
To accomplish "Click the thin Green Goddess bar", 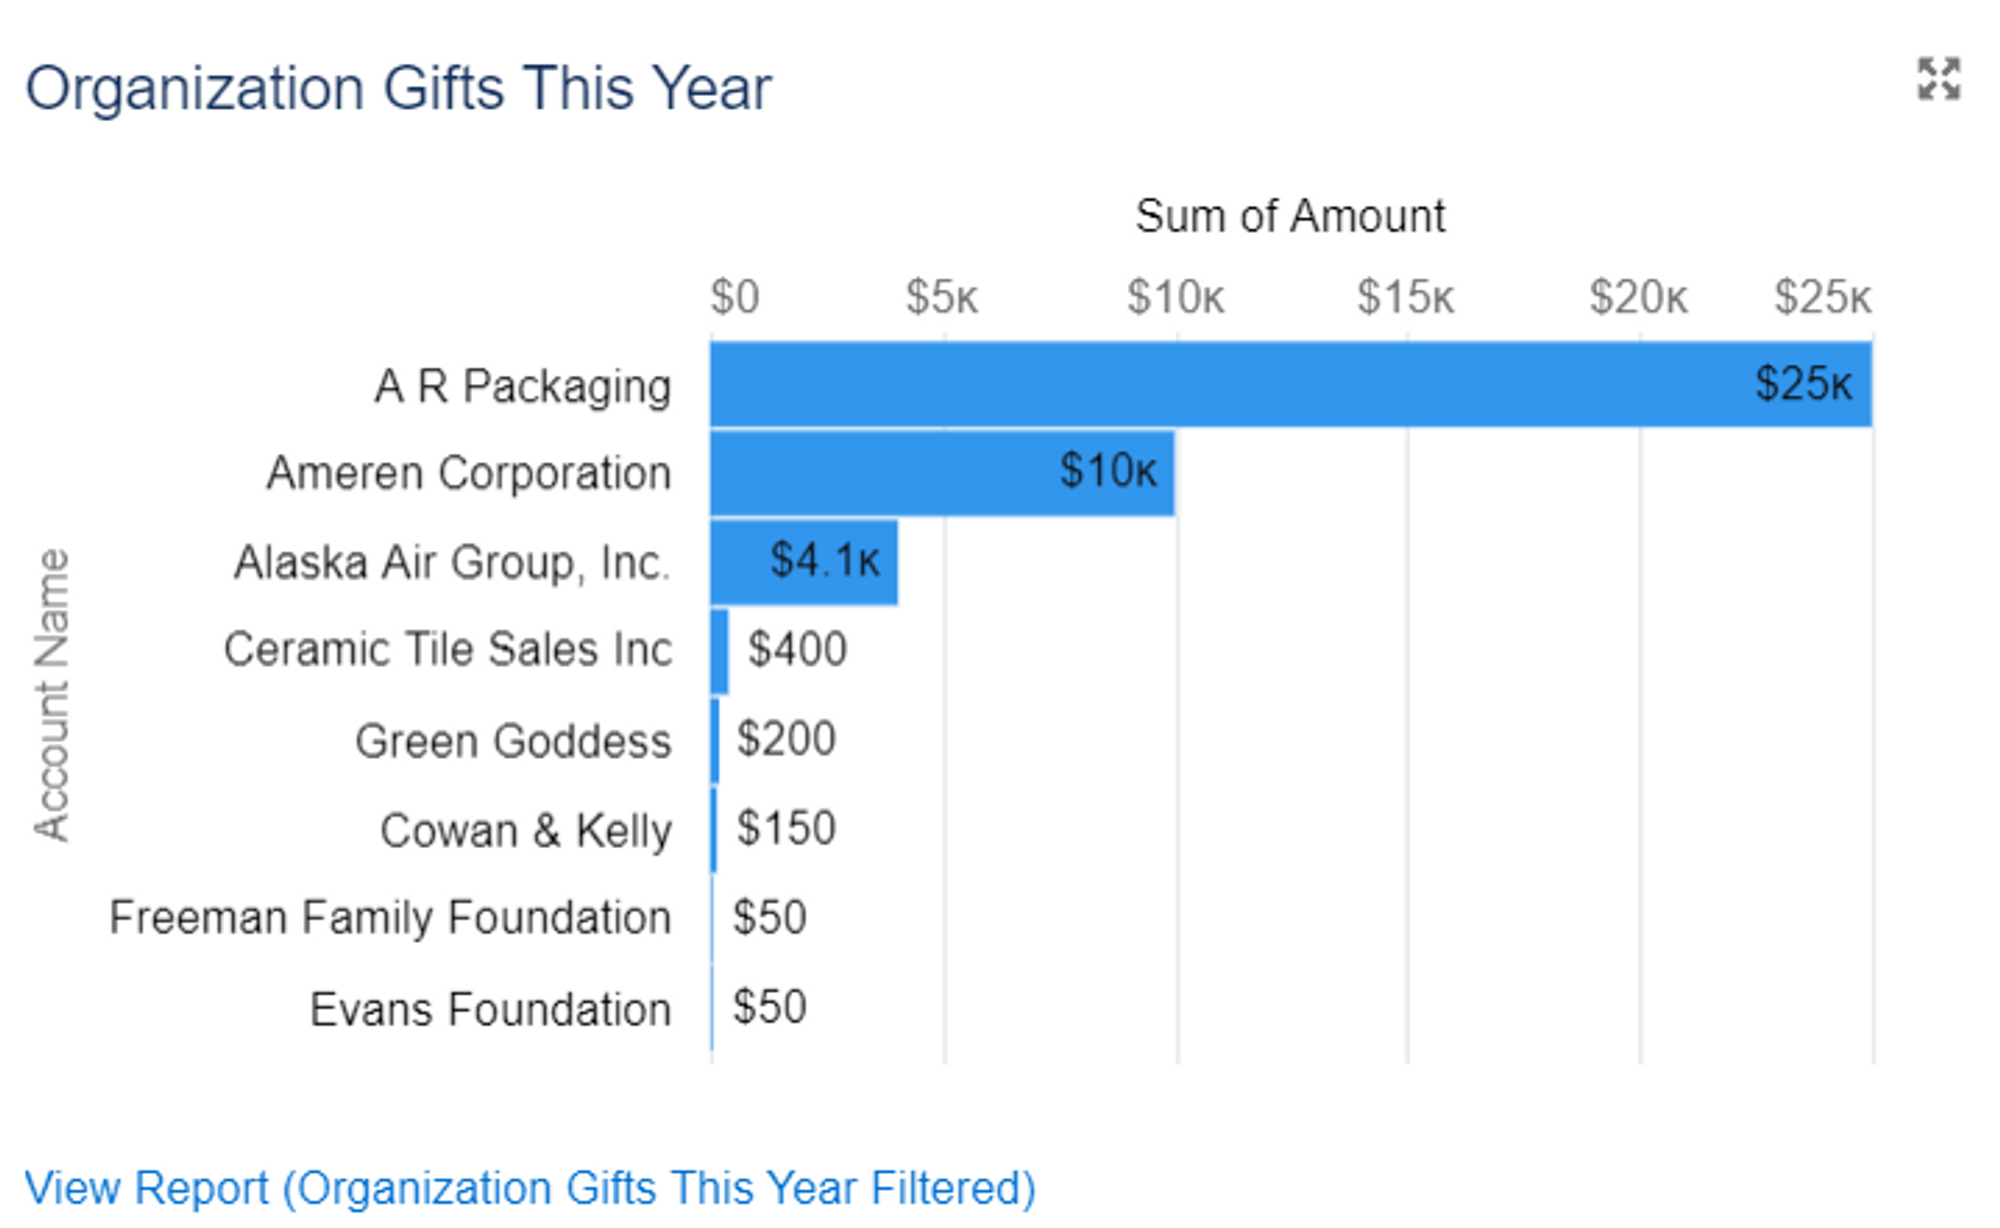I will (x=715, y=740).
